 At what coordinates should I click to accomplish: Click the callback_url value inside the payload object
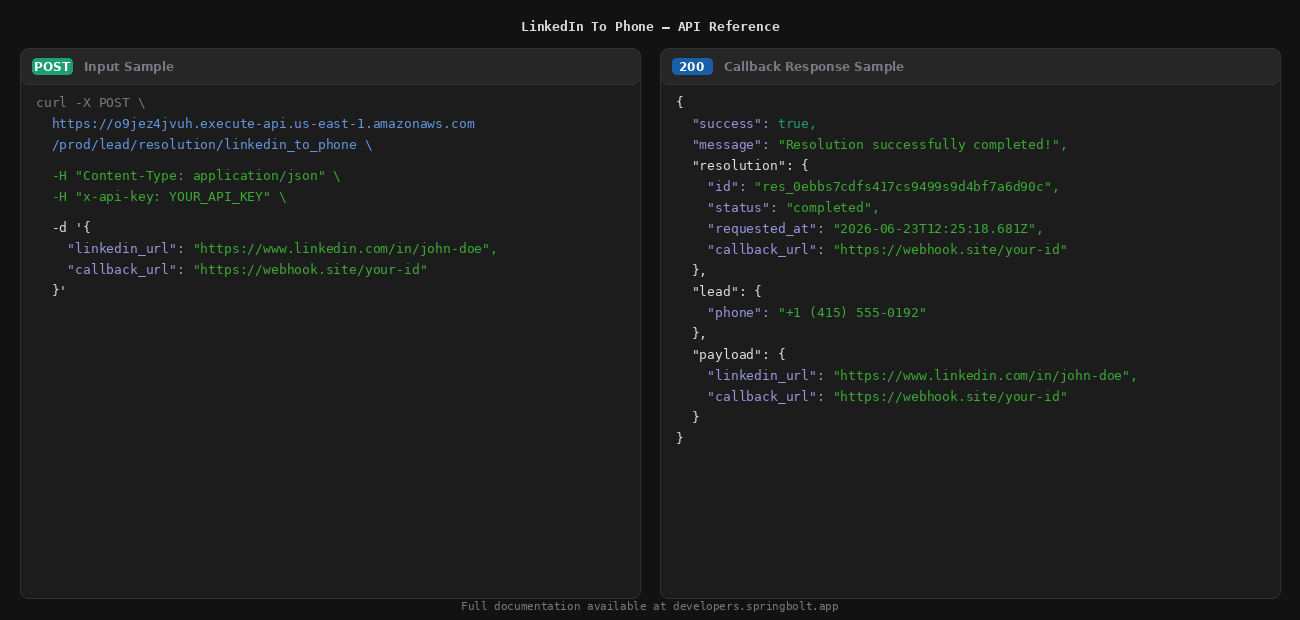tap(950, 397)
